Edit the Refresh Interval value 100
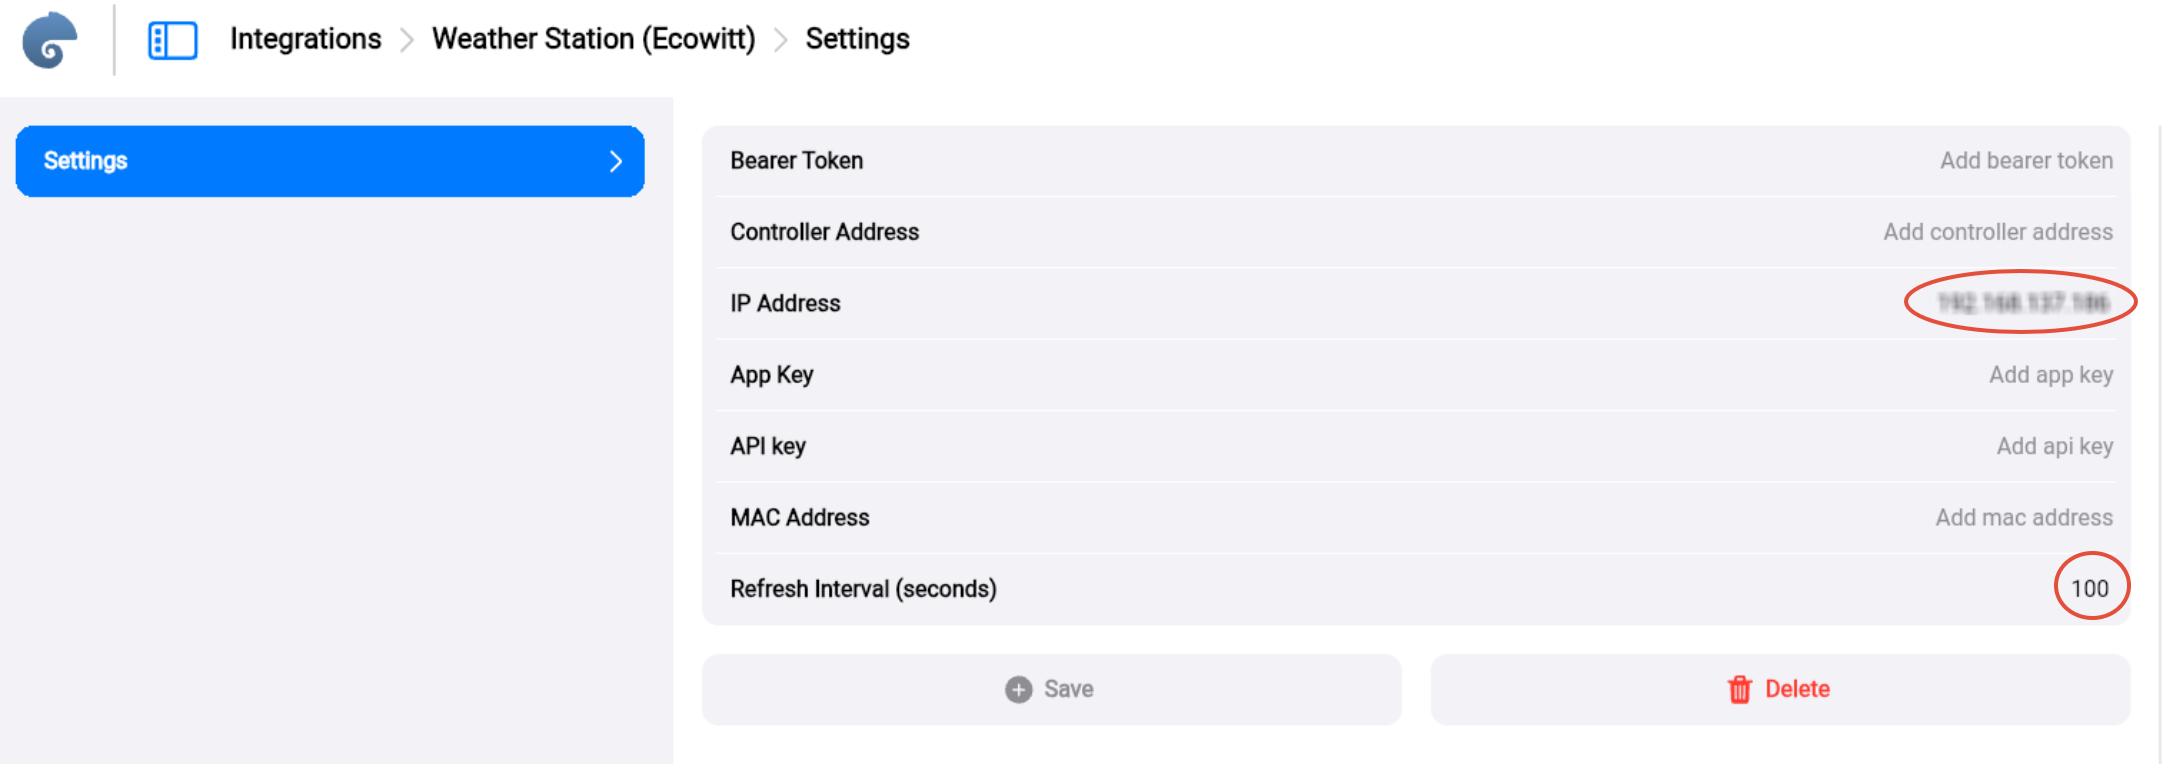2163x764 pixels. [2089, 589]
